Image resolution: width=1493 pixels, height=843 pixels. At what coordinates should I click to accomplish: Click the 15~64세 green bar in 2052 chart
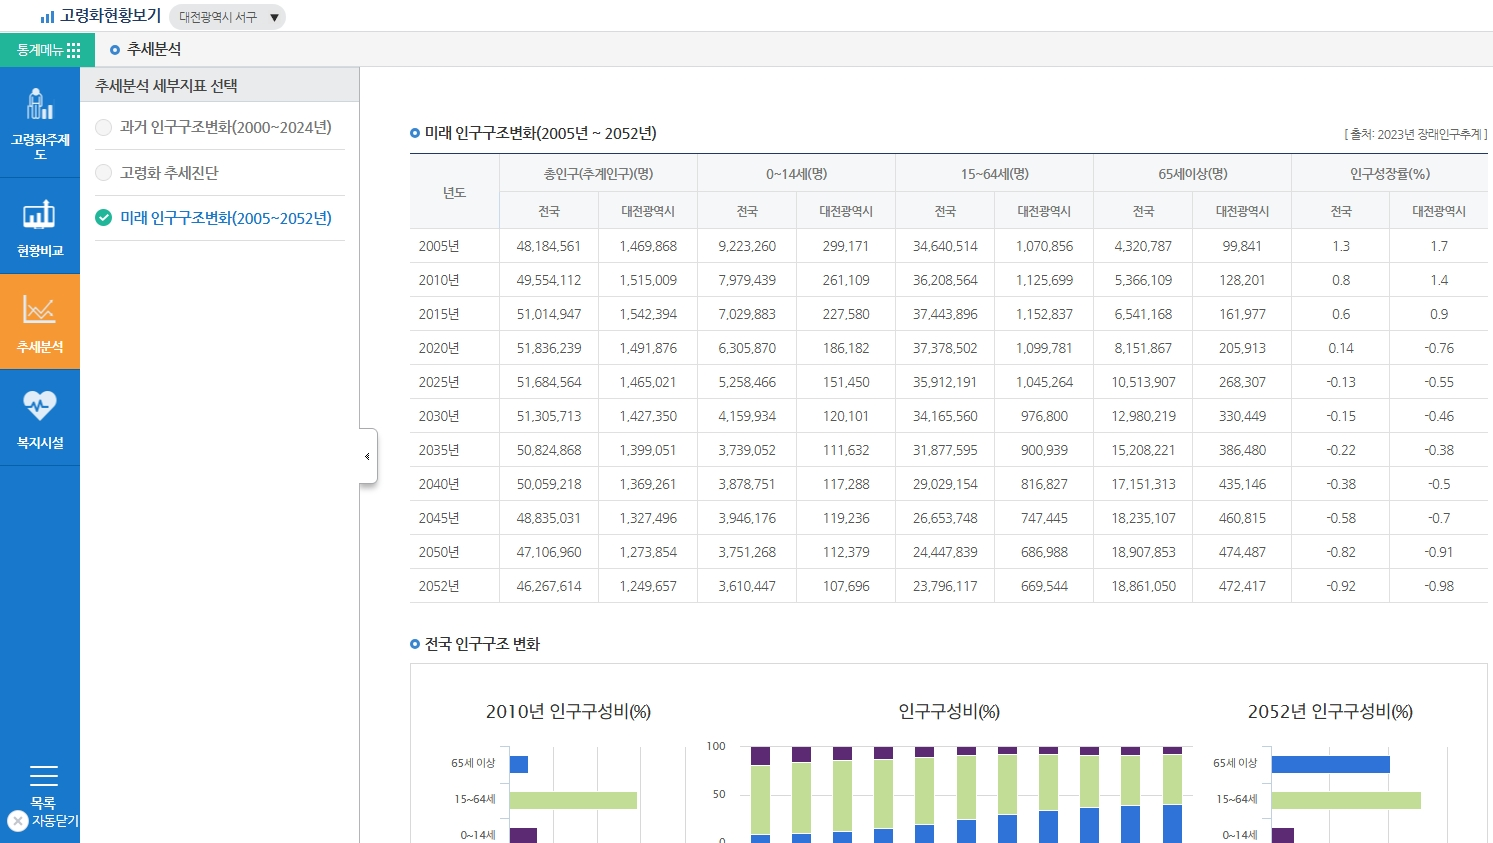pos(1346,800)
